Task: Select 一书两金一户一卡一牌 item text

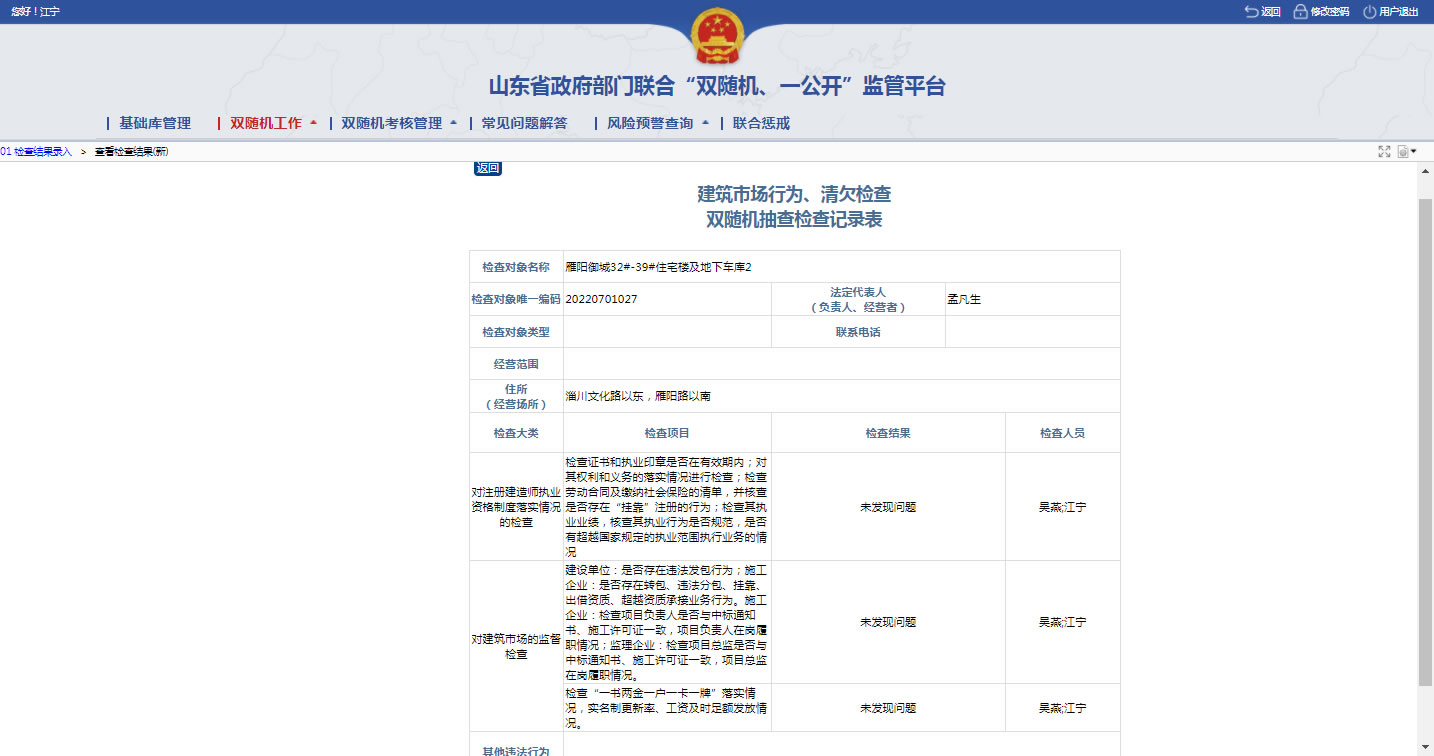Action: (667, 708)
